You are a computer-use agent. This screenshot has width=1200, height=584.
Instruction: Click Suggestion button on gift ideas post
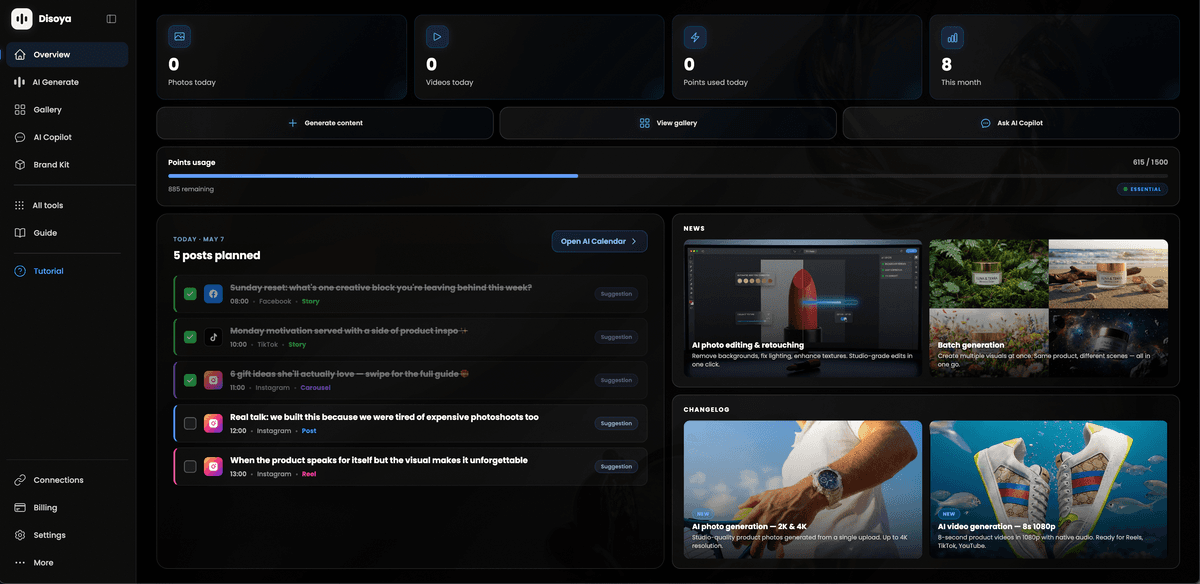616,380
